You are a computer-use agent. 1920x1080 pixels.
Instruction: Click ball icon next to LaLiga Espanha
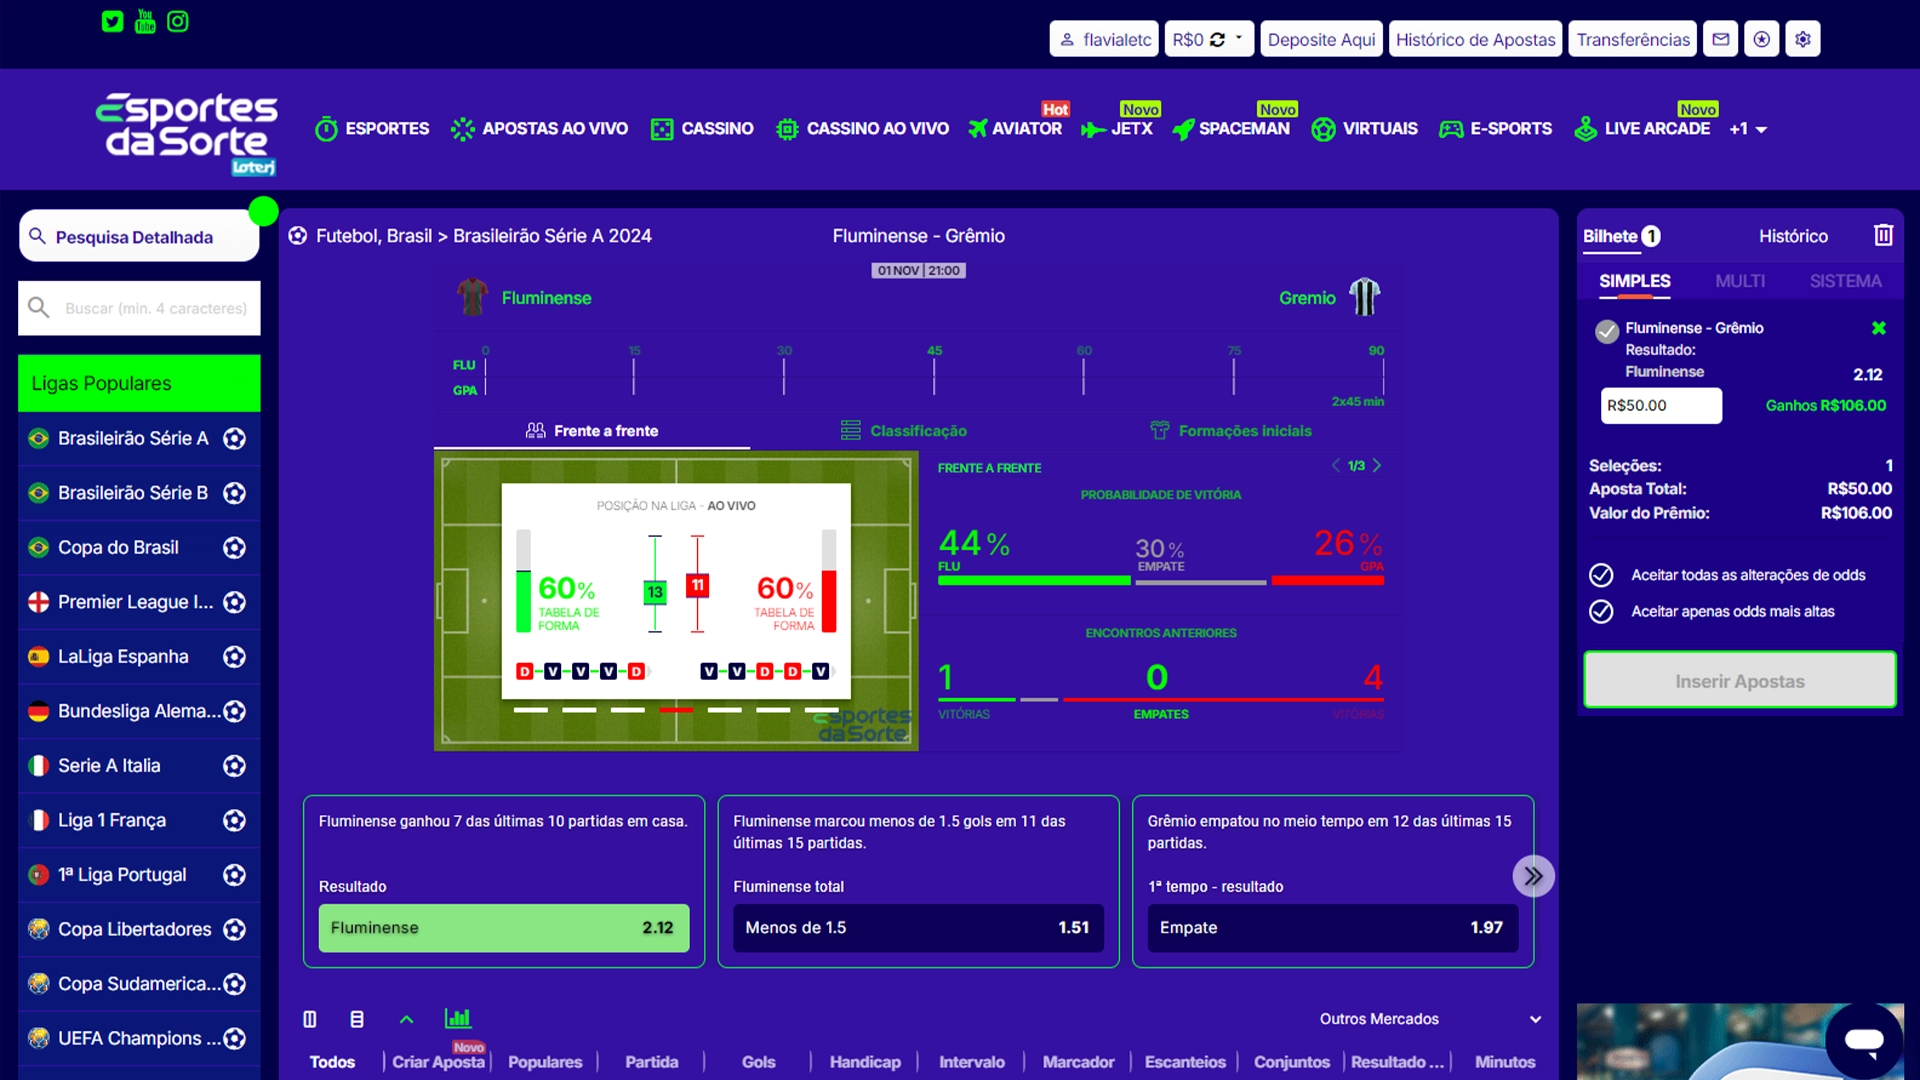[x=235, y=656]
